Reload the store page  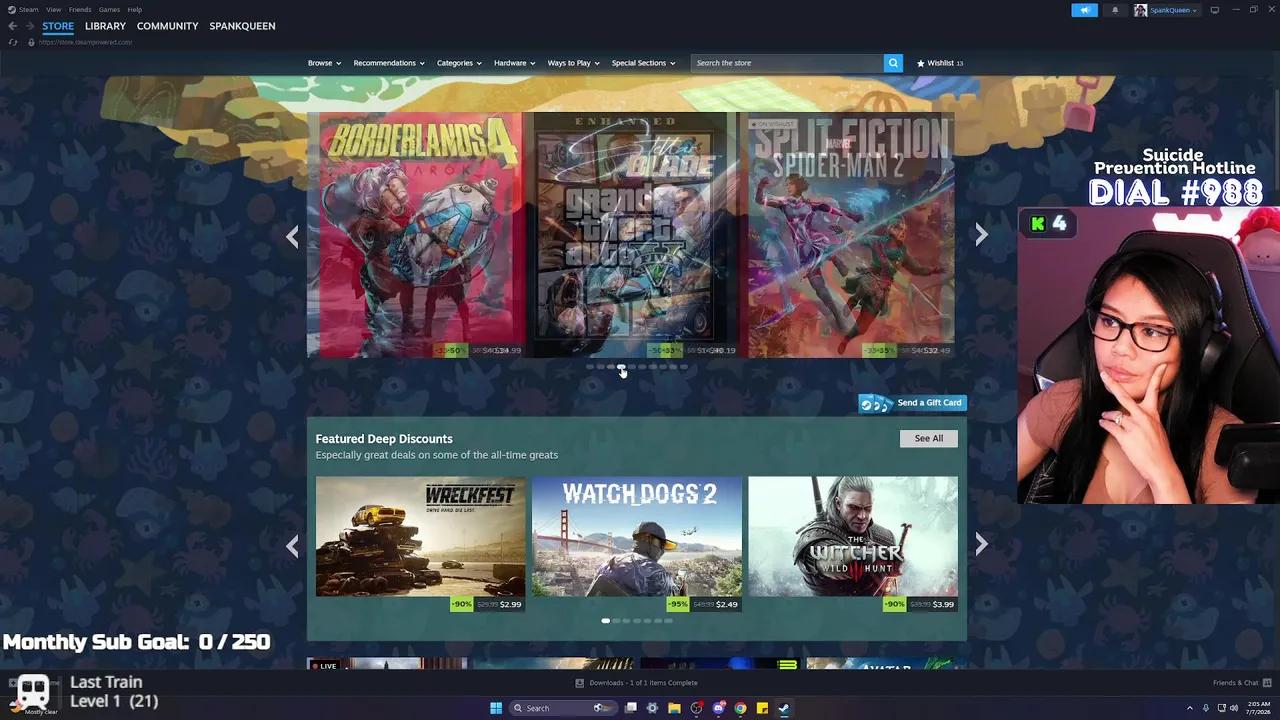coord(12,42)
